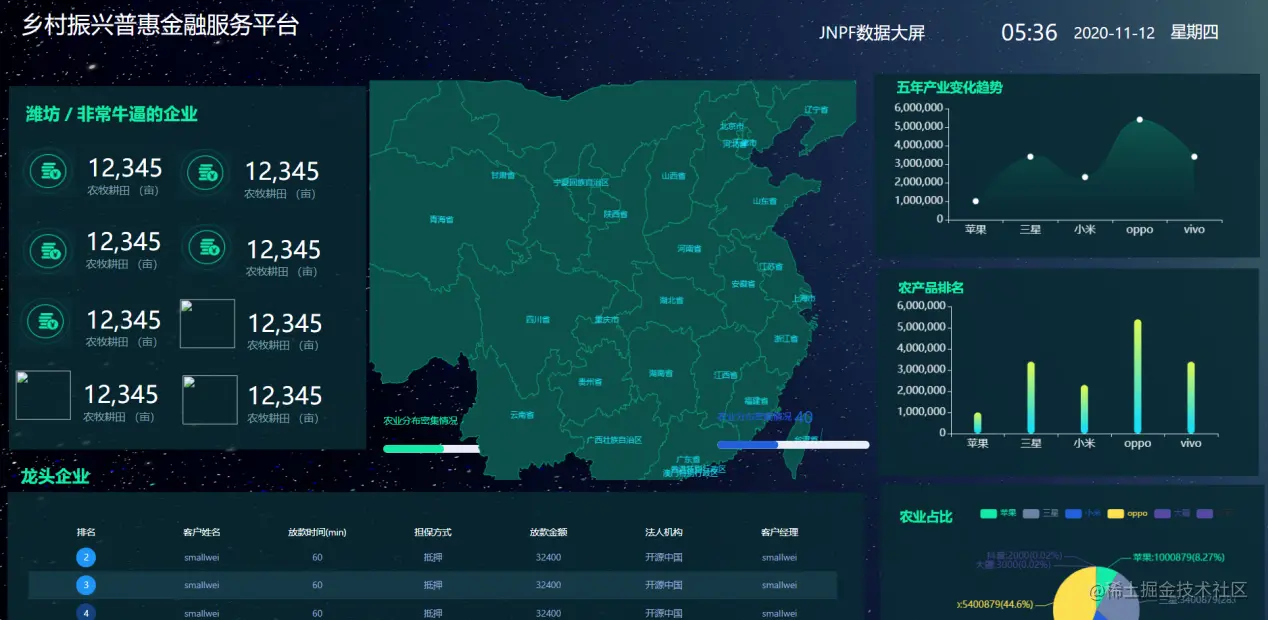
Task: Click the JNPF数据大屏 header label
Action: click(x=870, y=32)
